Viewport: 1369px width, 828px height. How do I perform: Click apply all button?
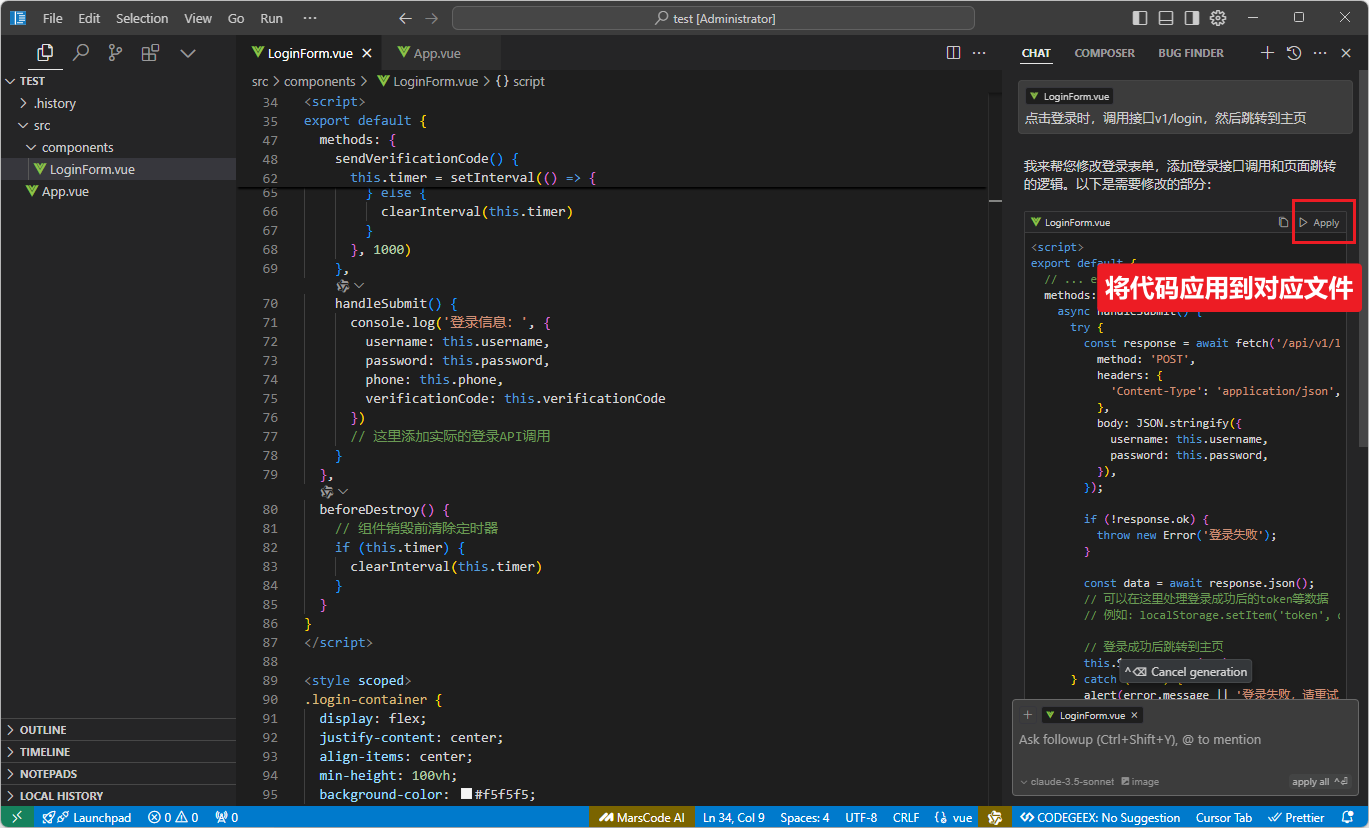coord(1320,782)
